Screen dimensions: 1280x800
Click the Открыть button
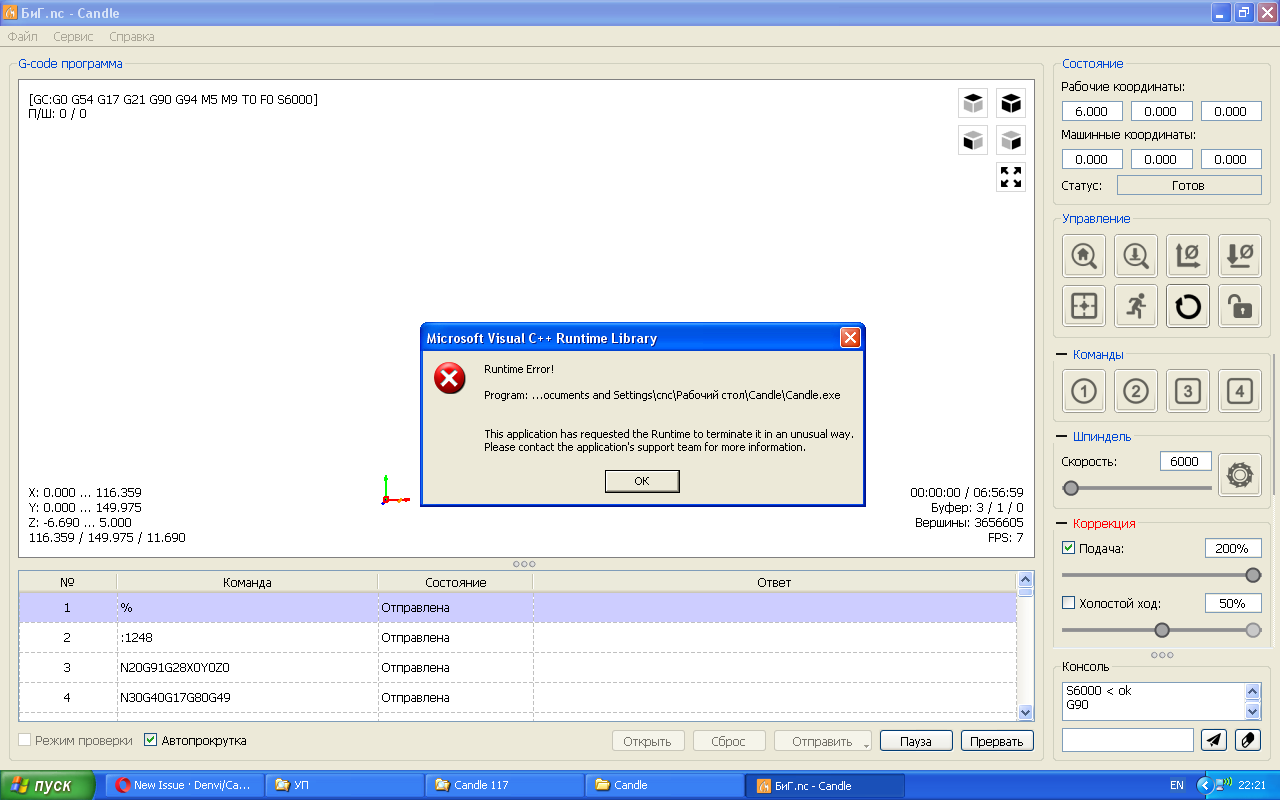tap(648, 741)
